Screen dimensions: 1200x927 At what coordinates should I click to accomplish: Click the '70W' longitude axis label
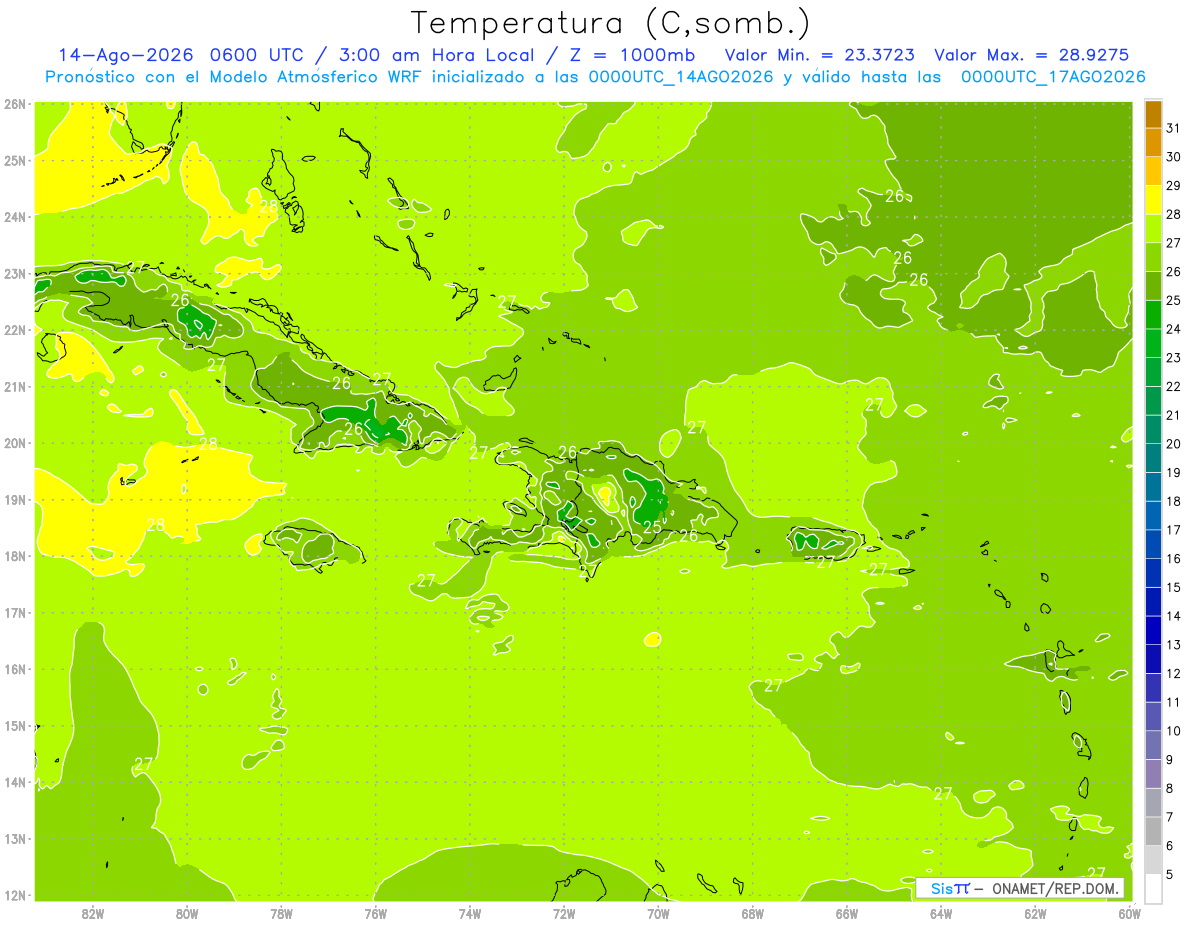[658, 913]
